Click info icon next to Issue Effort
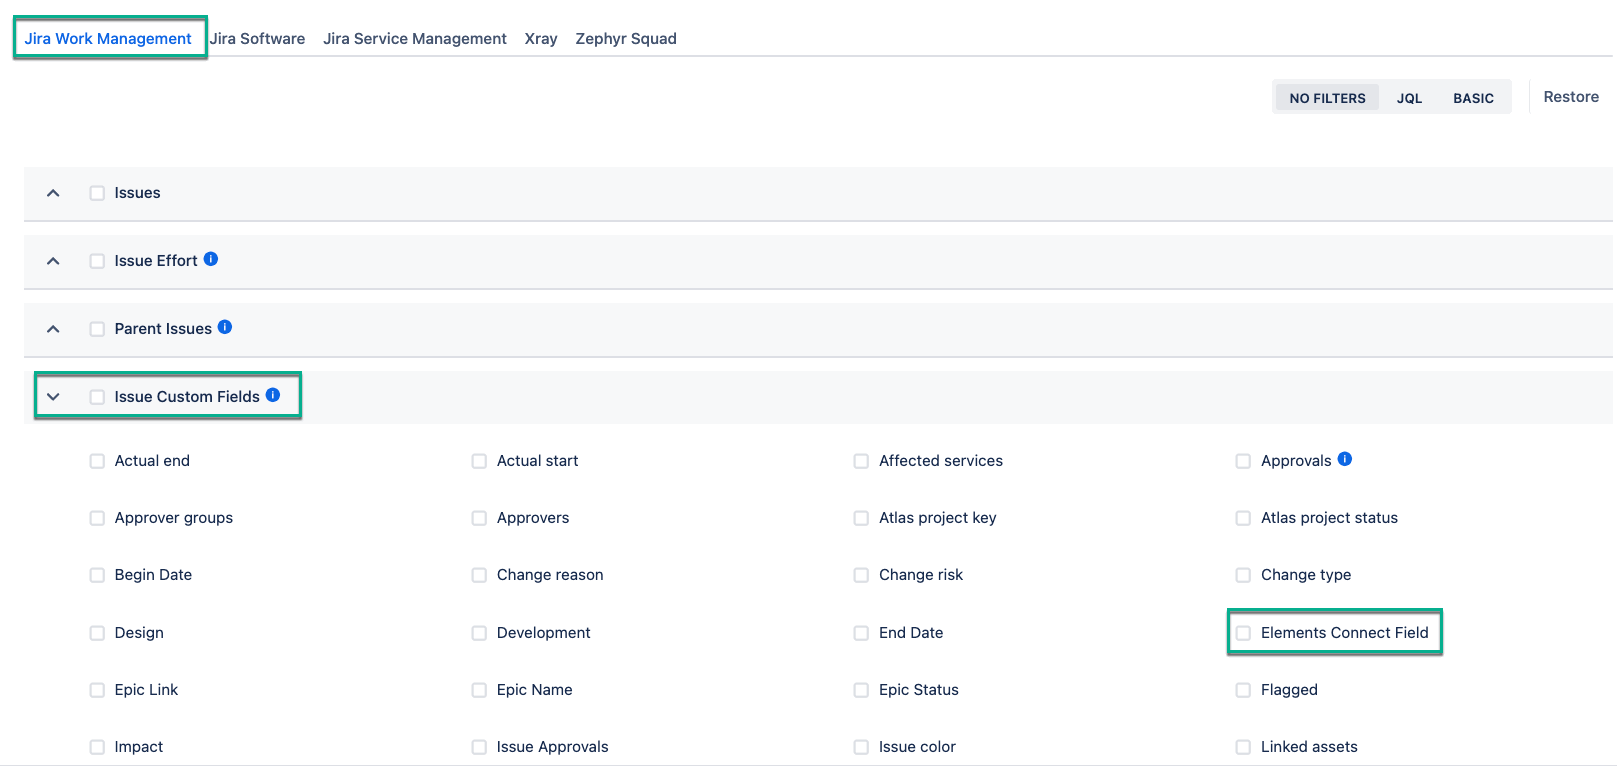This screenshot has width=1617, height=766. click(211, 259)
